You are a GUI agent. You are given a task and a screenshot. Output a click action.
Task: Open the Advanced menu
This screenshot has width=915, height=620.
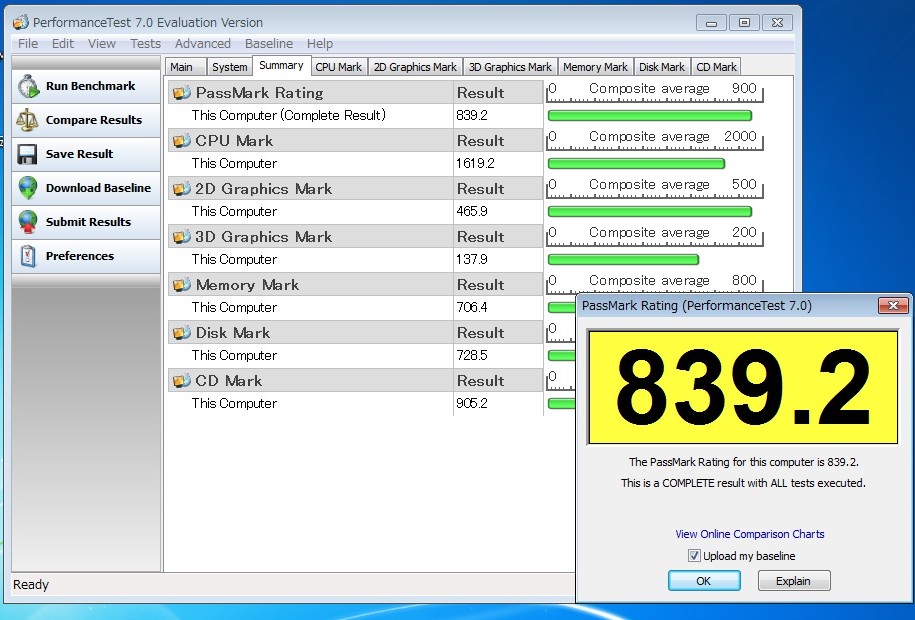(202, 44)
